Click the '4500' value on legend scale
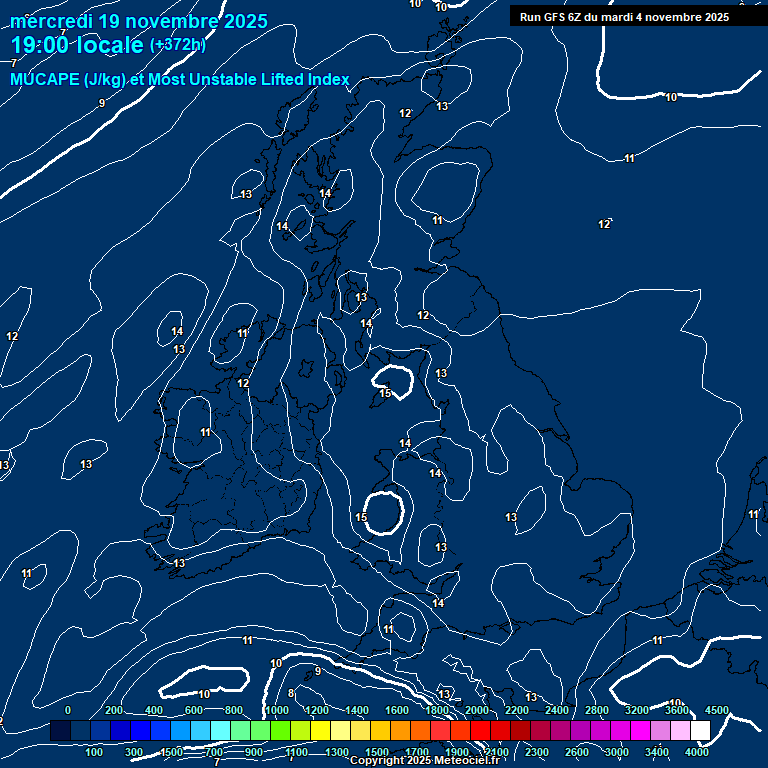This screenshot has width=768, height=768. tap(717, 709)
